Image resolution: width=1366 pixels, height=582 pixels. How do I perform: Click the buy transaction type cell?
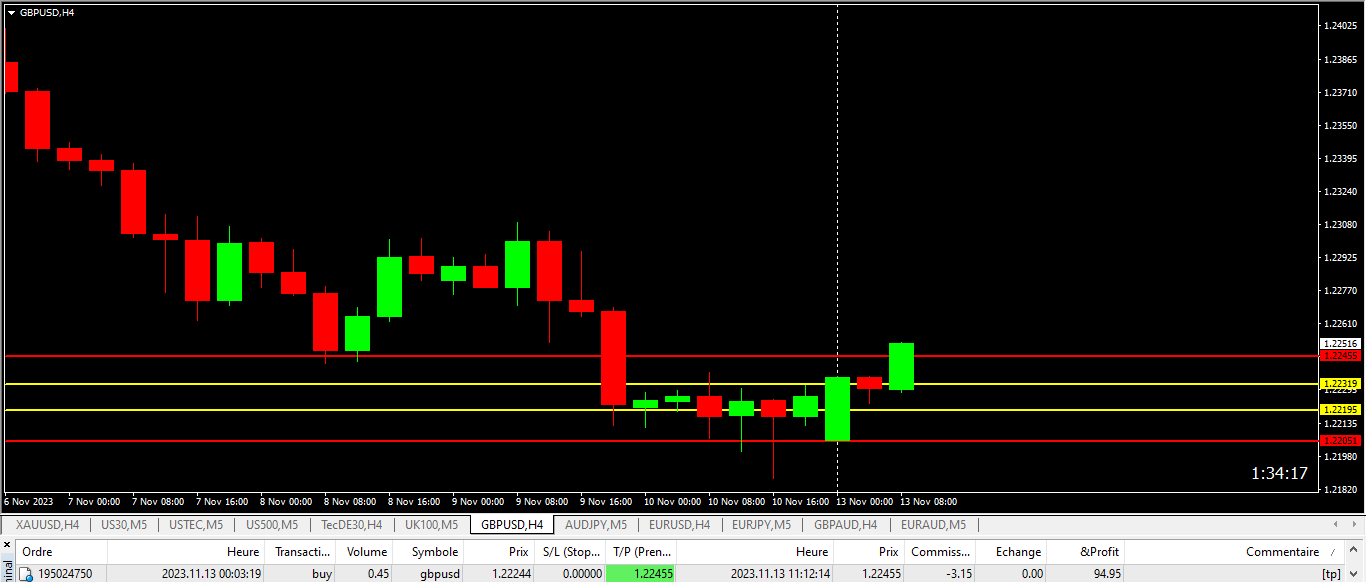(x=322, y=574)
